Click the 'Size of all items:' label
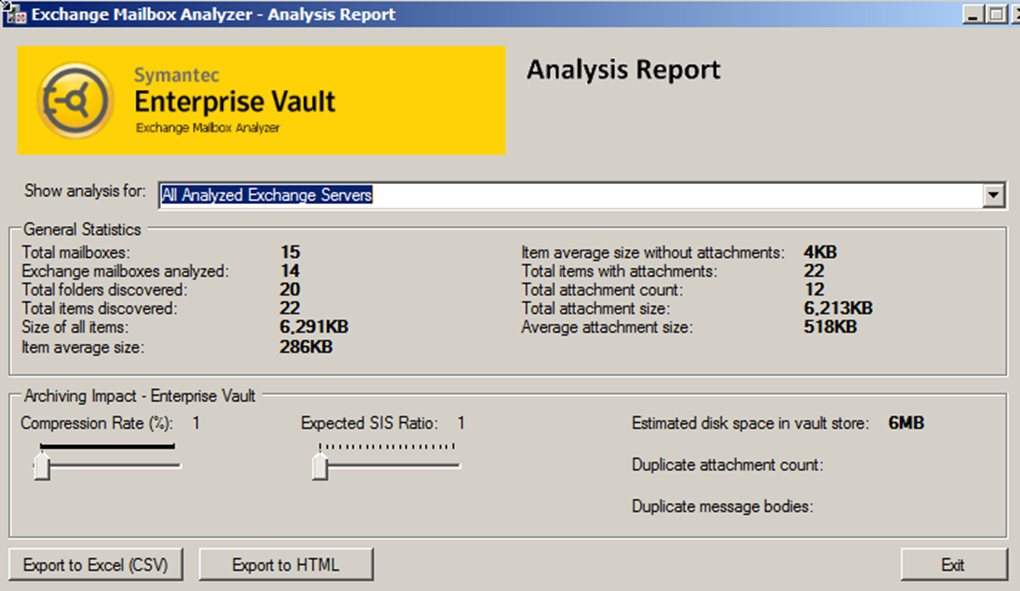The height and width of the screenshot is (591, 1020). point(75,327)
